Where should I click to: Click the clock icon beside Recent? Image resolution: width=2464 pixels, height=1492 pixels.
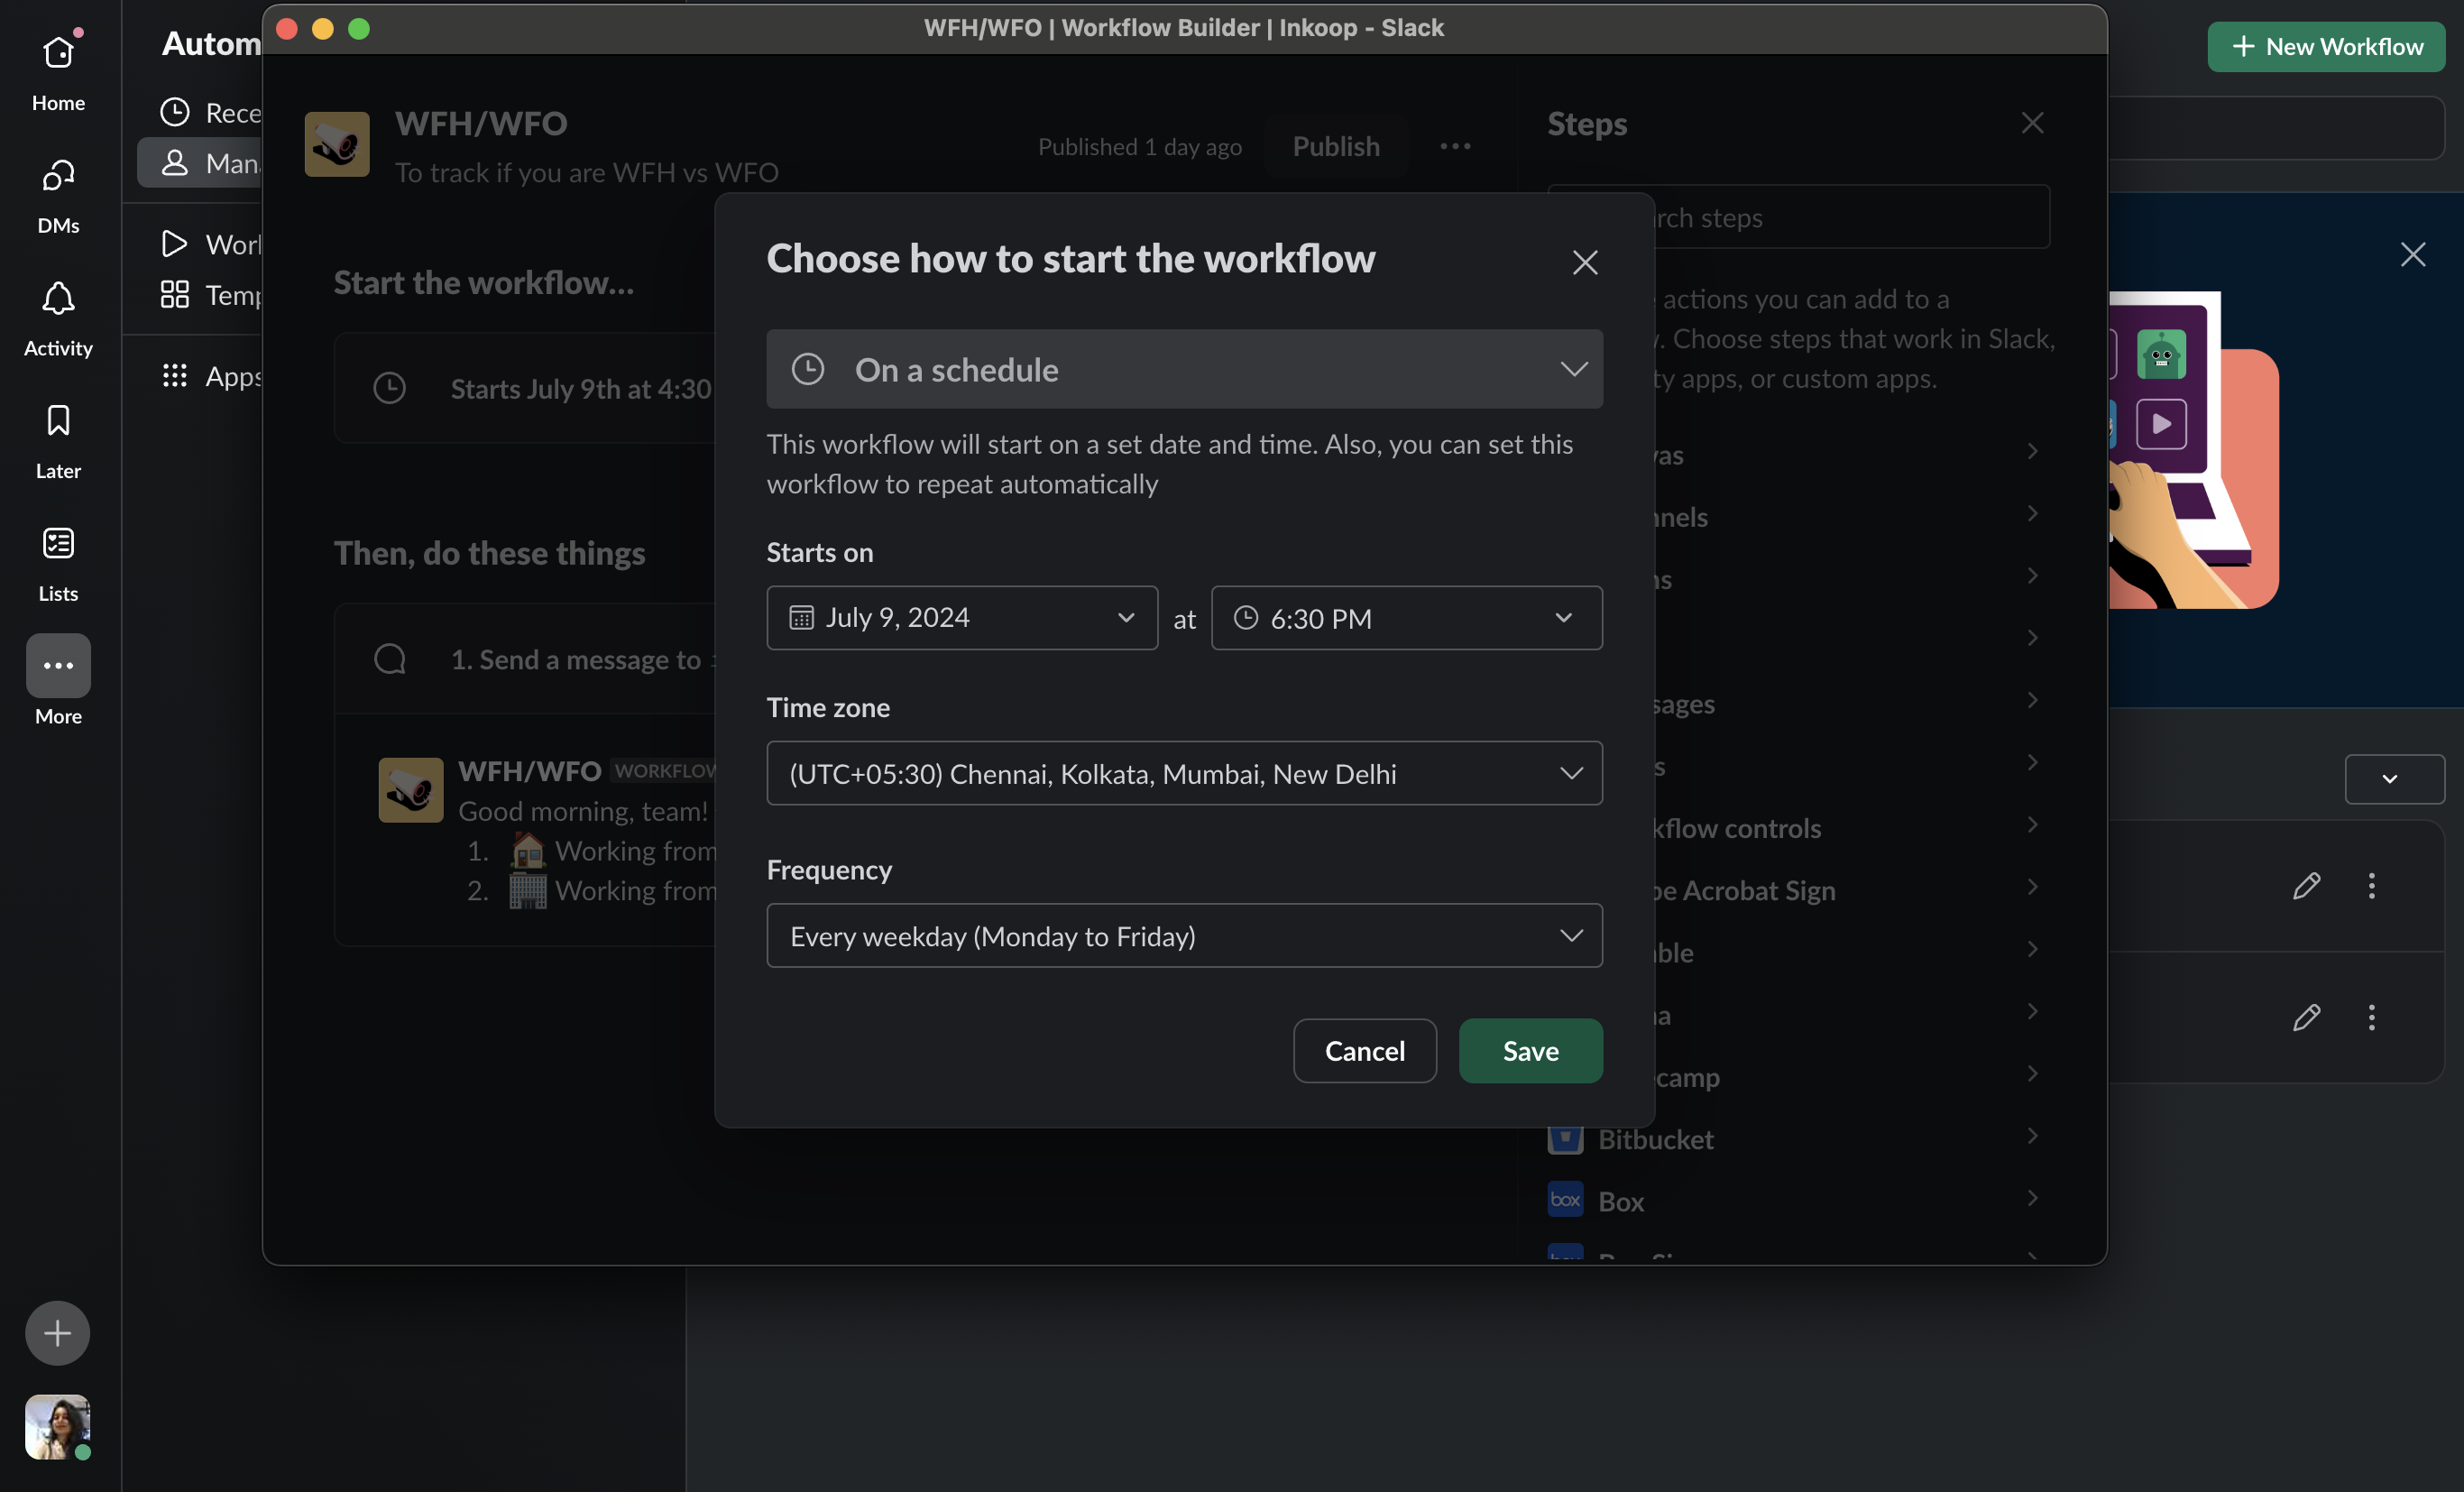click(175, 112)
